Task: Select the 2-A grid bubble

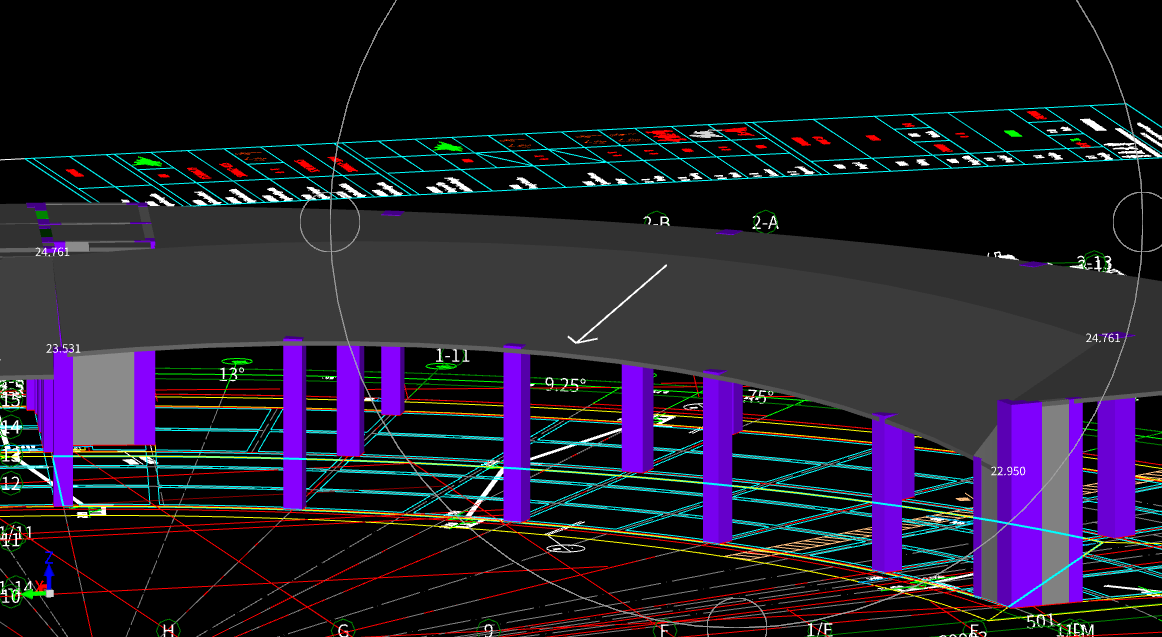Action: (x=765, y=222)
